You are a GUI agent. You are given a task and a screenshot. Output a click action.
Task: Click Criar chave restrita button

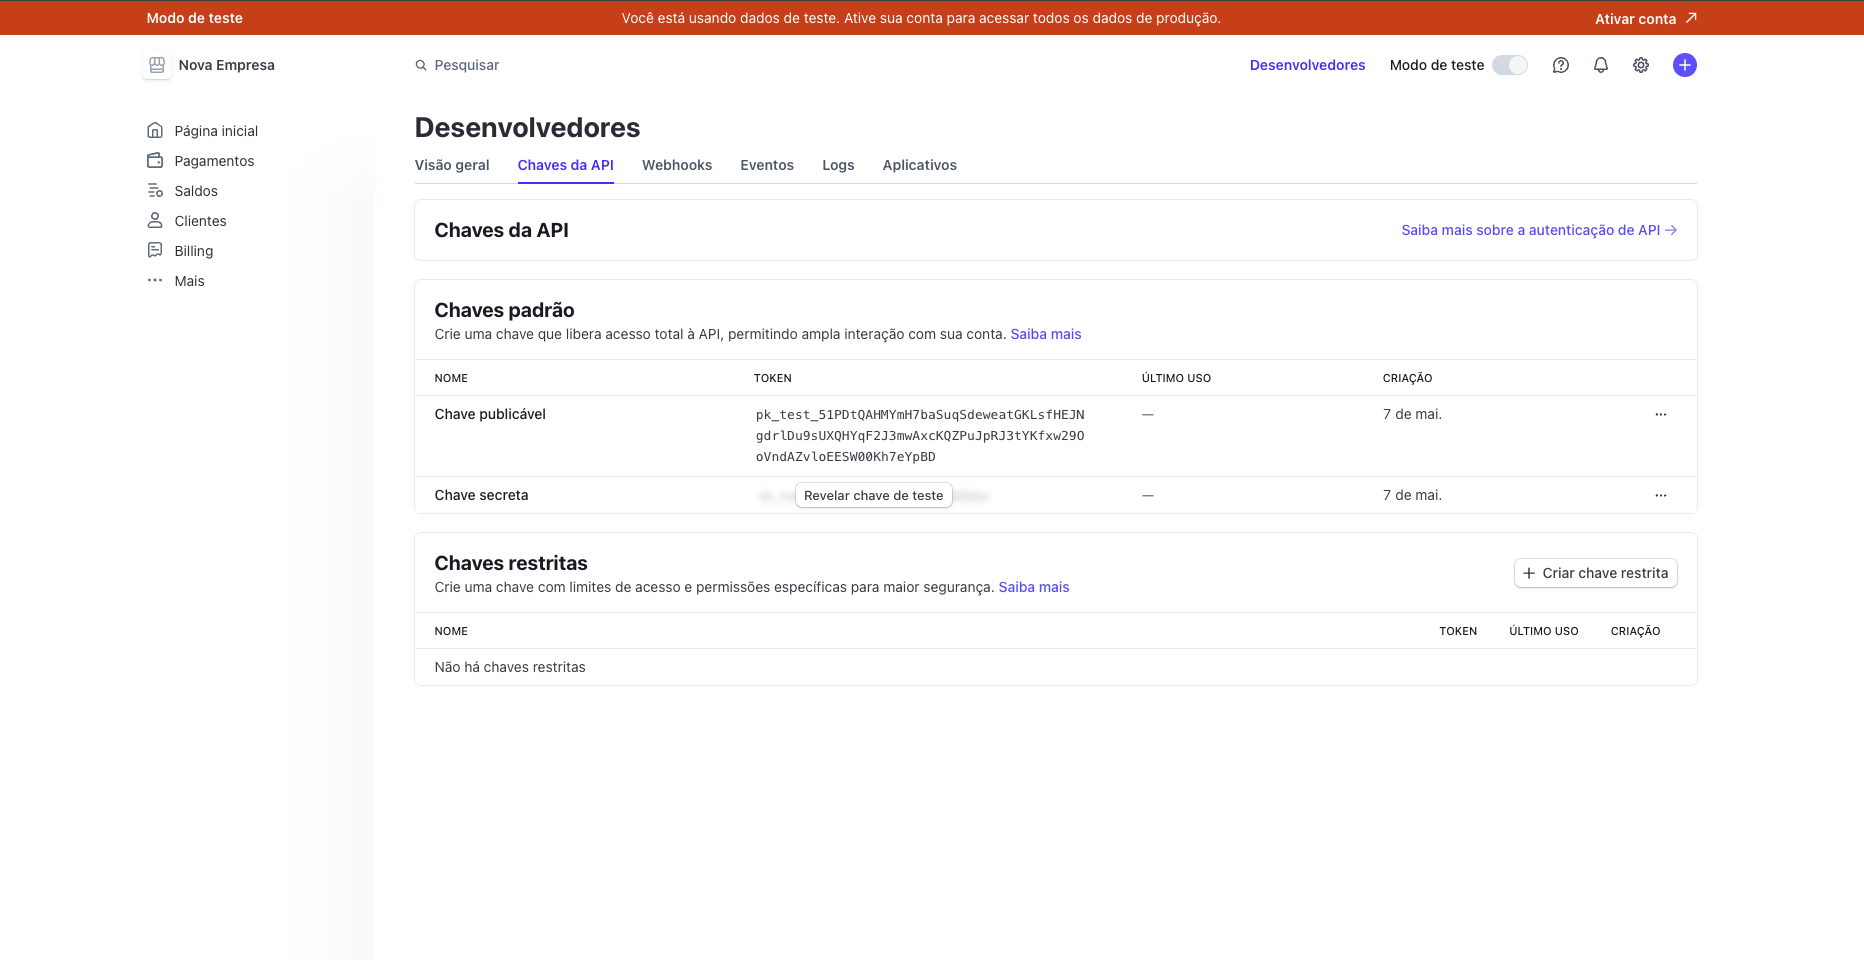point(1596,573)
